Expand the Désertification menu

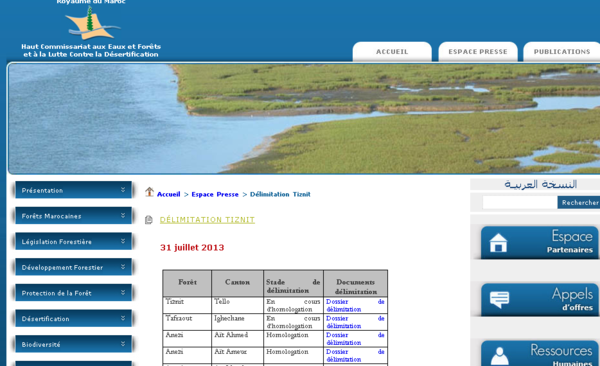tap(73, 318)
